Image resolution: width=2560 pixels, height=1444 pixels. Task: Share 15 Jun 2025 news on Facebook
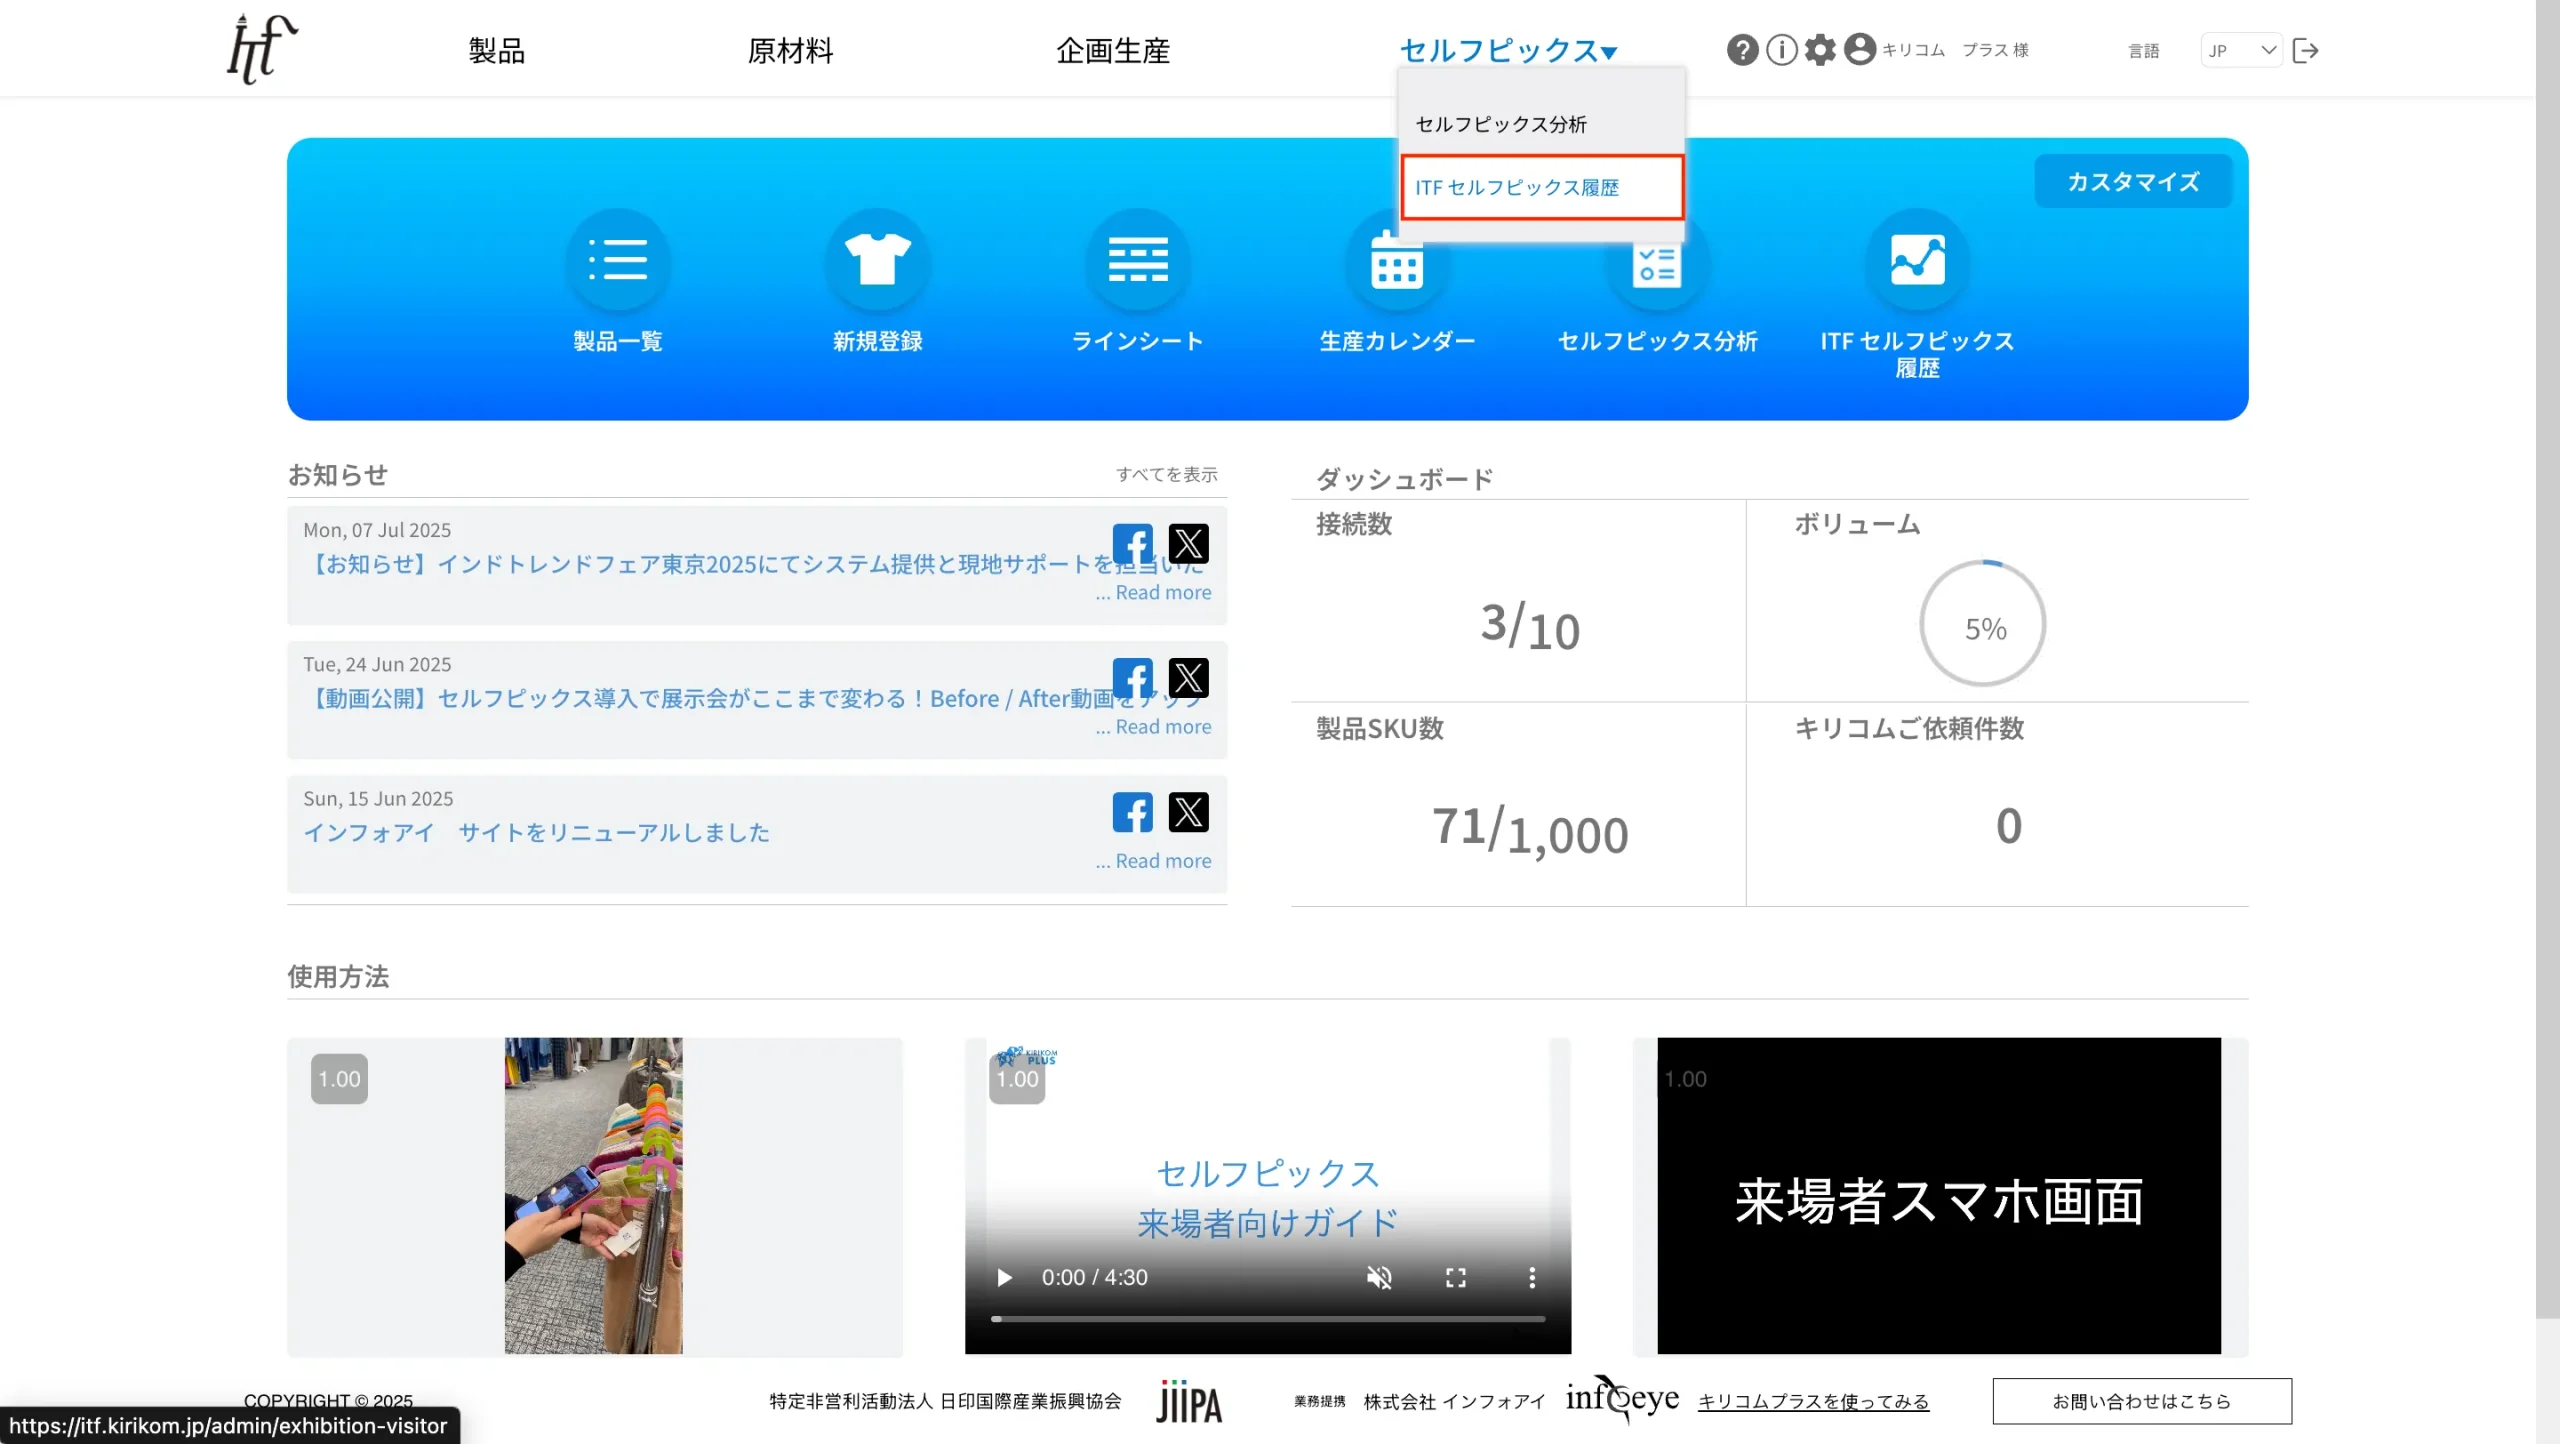click(1132, 812)
